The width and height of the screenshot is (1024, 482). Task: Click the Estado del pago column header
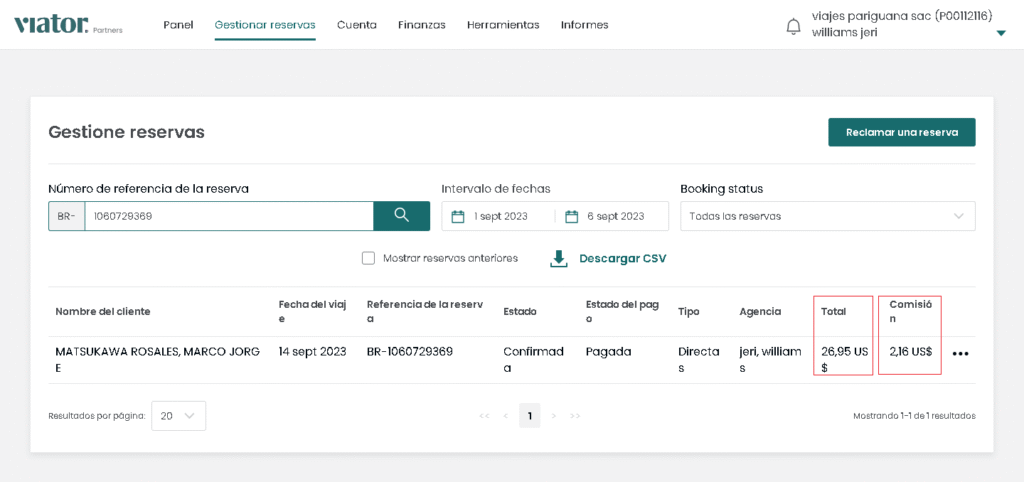click(622, 312)
